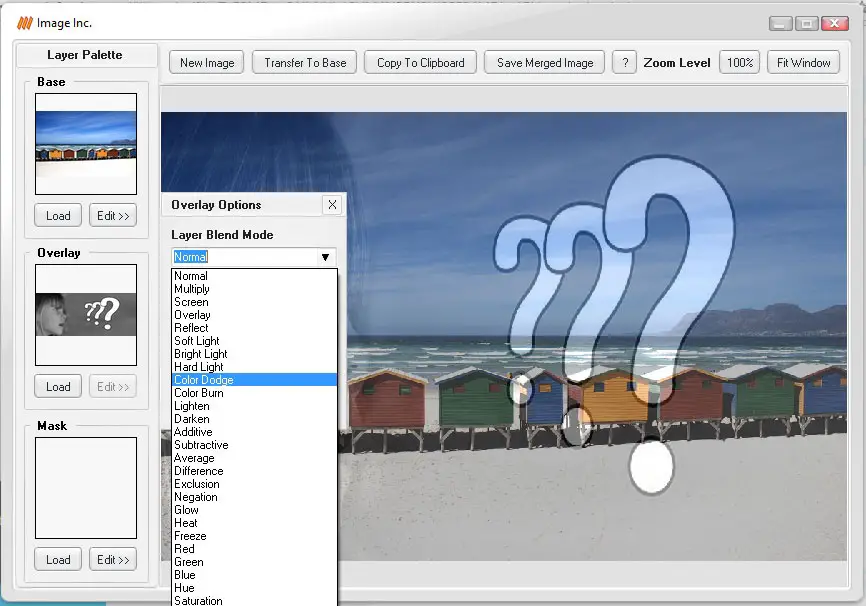Select Negation blend mode
Viewport: 866px width, 606px height.
click(x=254, y=497)
